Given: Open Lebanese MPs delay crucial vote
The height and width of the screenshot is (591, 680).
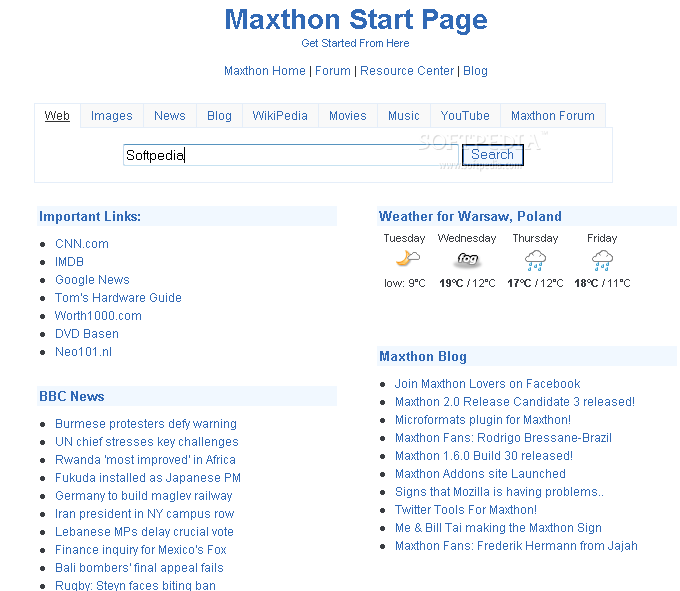Looking at the screenshot, I should pyautogui.click(x=144, y=532).
